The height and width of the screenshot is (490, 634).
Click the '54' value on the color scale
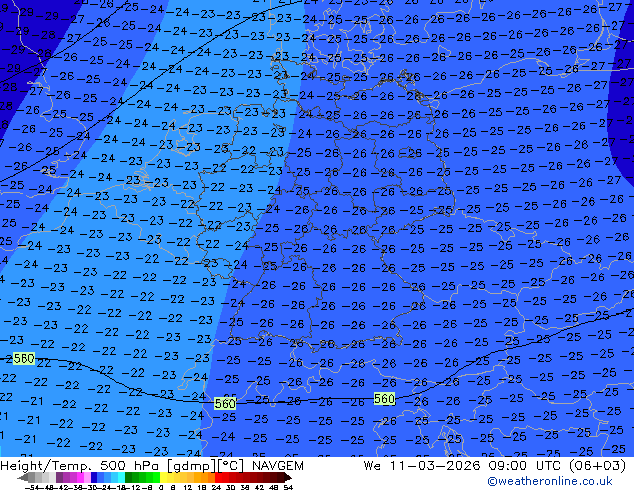click(x=287, y=487)
